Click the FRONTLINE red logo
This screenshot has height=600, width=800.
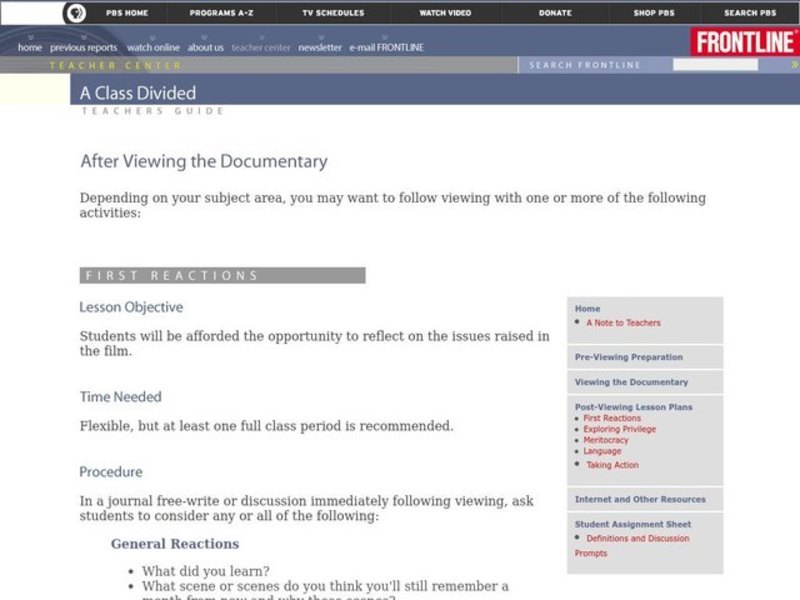(744, 42)
